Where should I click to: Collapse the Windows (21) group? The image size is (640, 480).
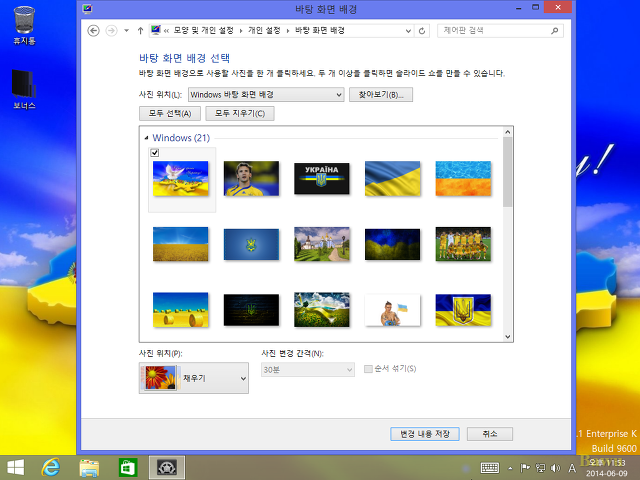pyautogui.click(x=147, y=138)
